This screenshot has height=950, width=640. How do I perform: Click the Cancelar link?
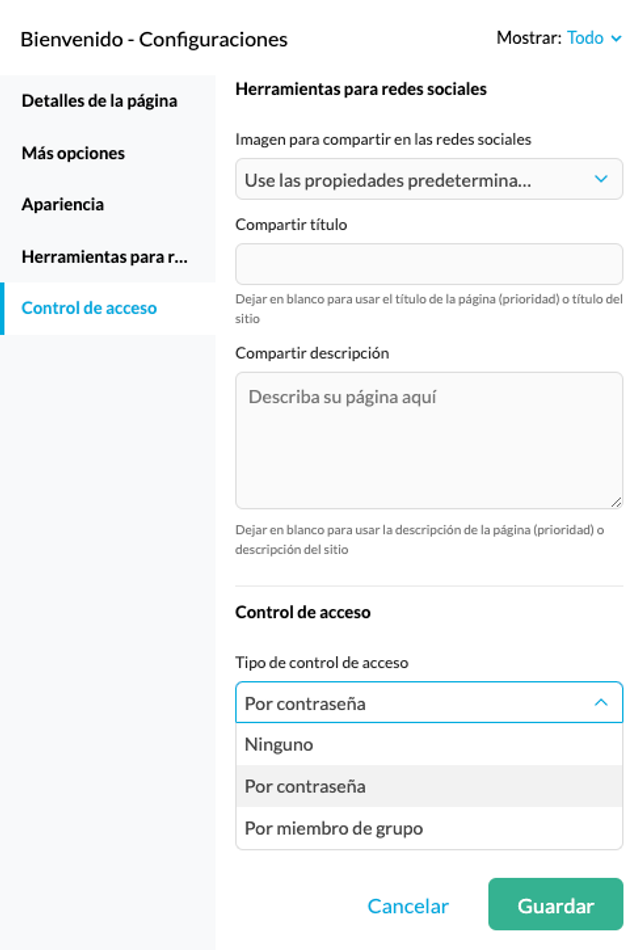point(408,906)
